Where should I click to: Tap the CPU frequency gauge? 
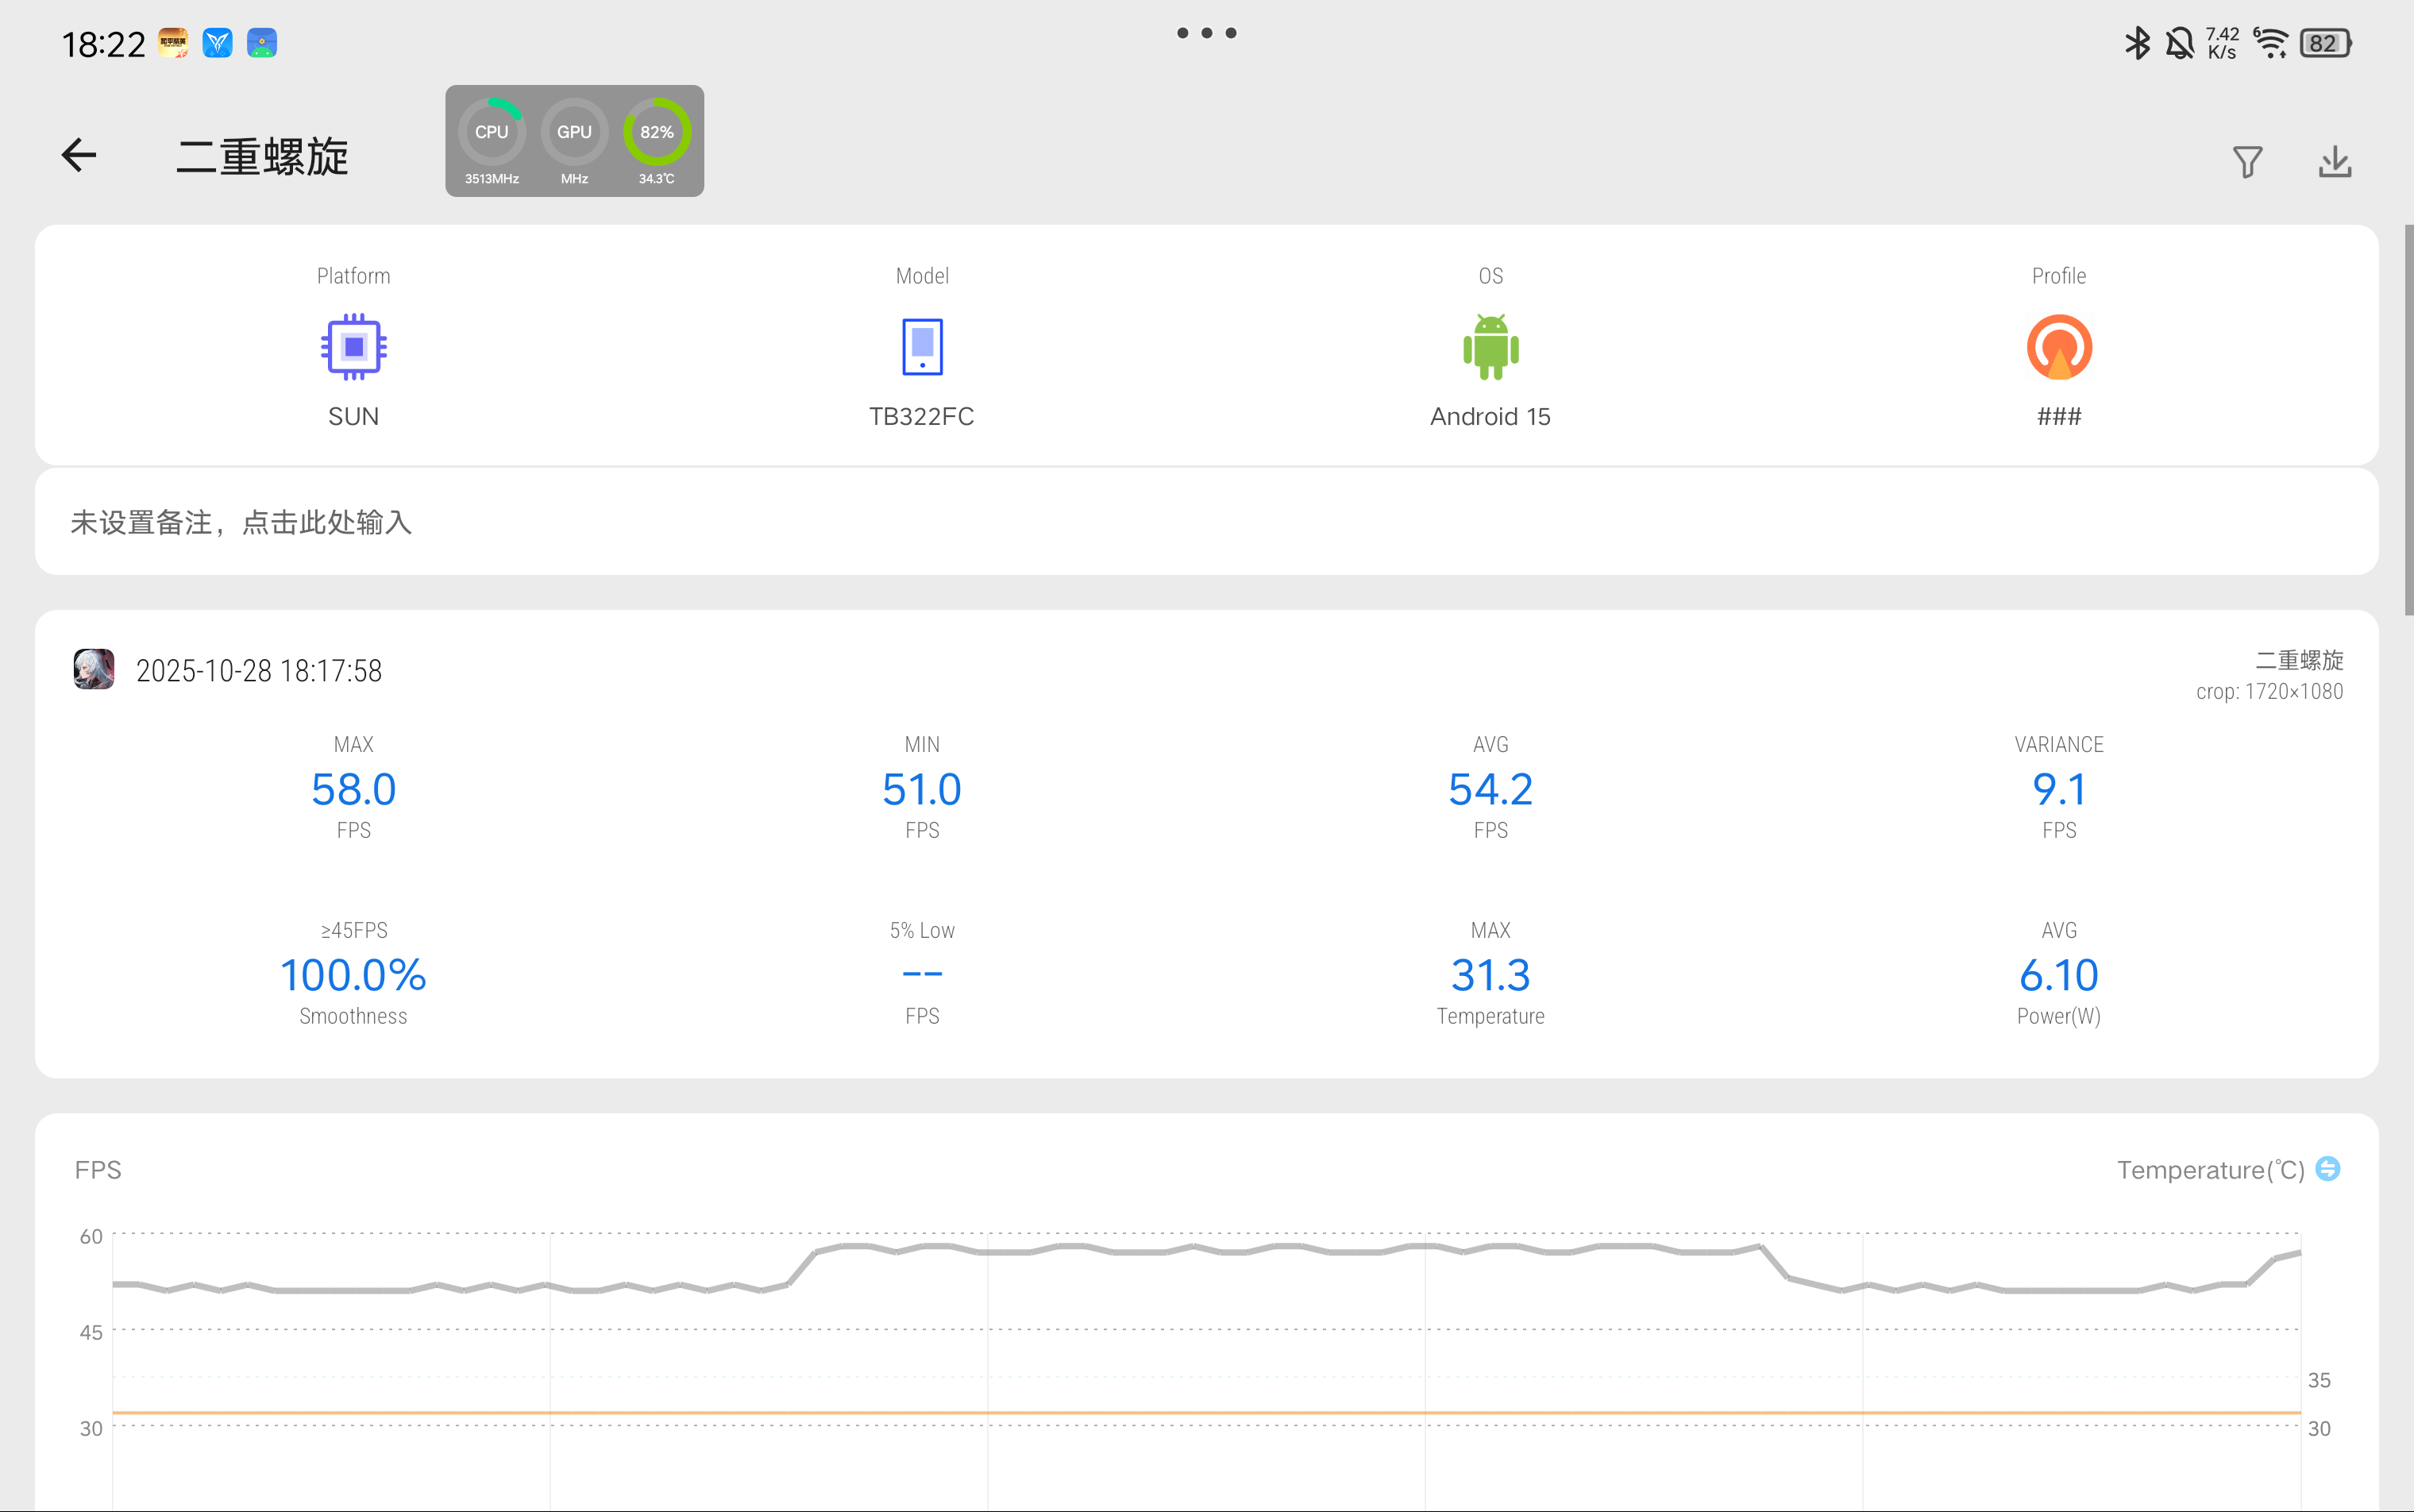491,141
